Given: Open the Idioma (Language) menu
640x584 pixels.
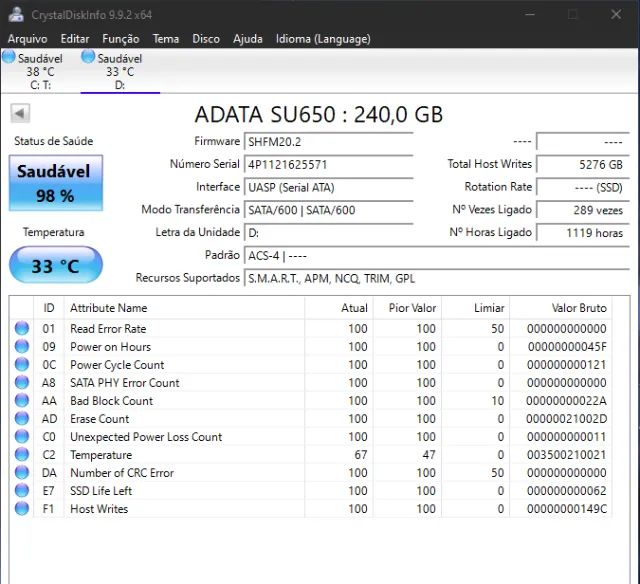Looking at the screenshot, I should (x=323, y=39).
